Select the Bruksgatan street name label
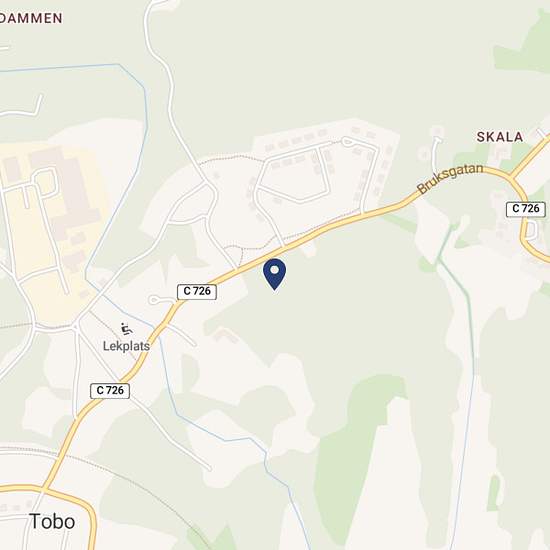 click(451, 178)
